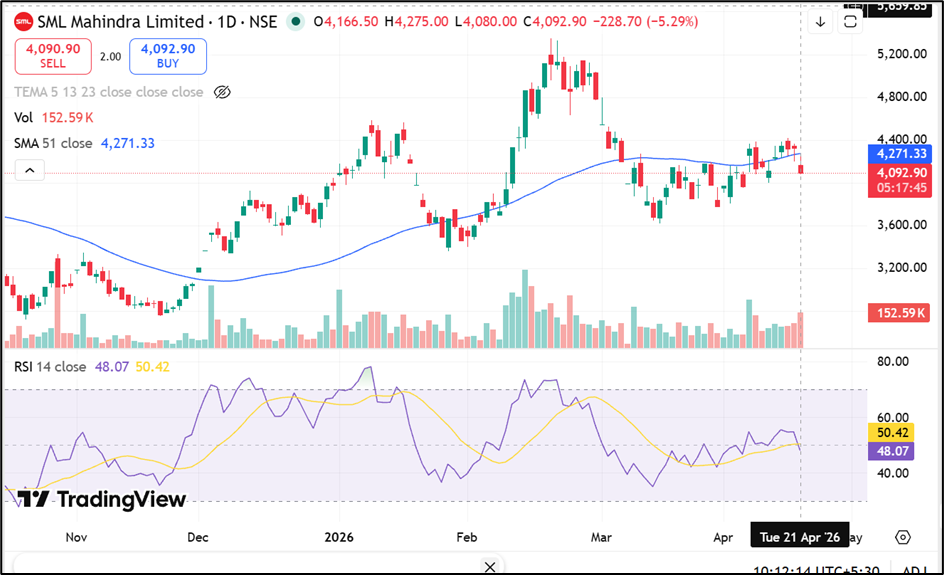Click the SML Mahindra logo icon

tap(23, 21)
